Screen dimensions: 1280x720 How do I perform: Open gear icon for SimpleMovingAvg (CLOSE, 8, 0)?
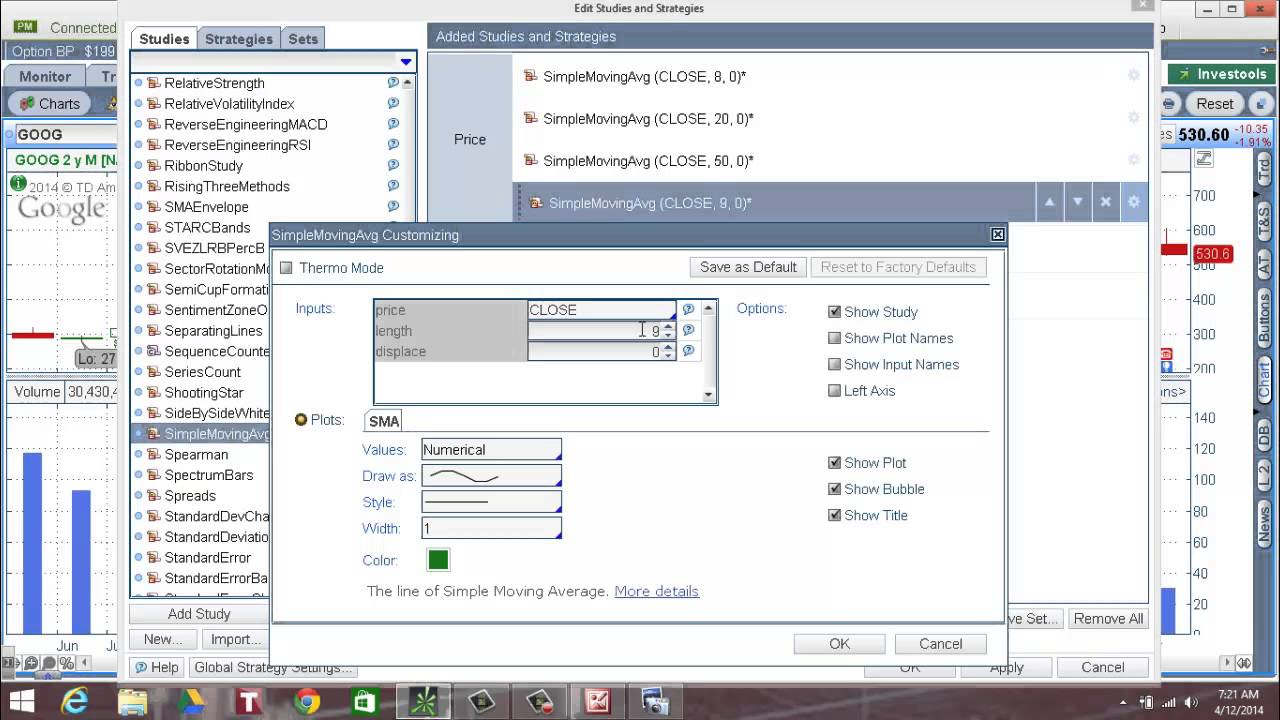tap(1133, 76)
